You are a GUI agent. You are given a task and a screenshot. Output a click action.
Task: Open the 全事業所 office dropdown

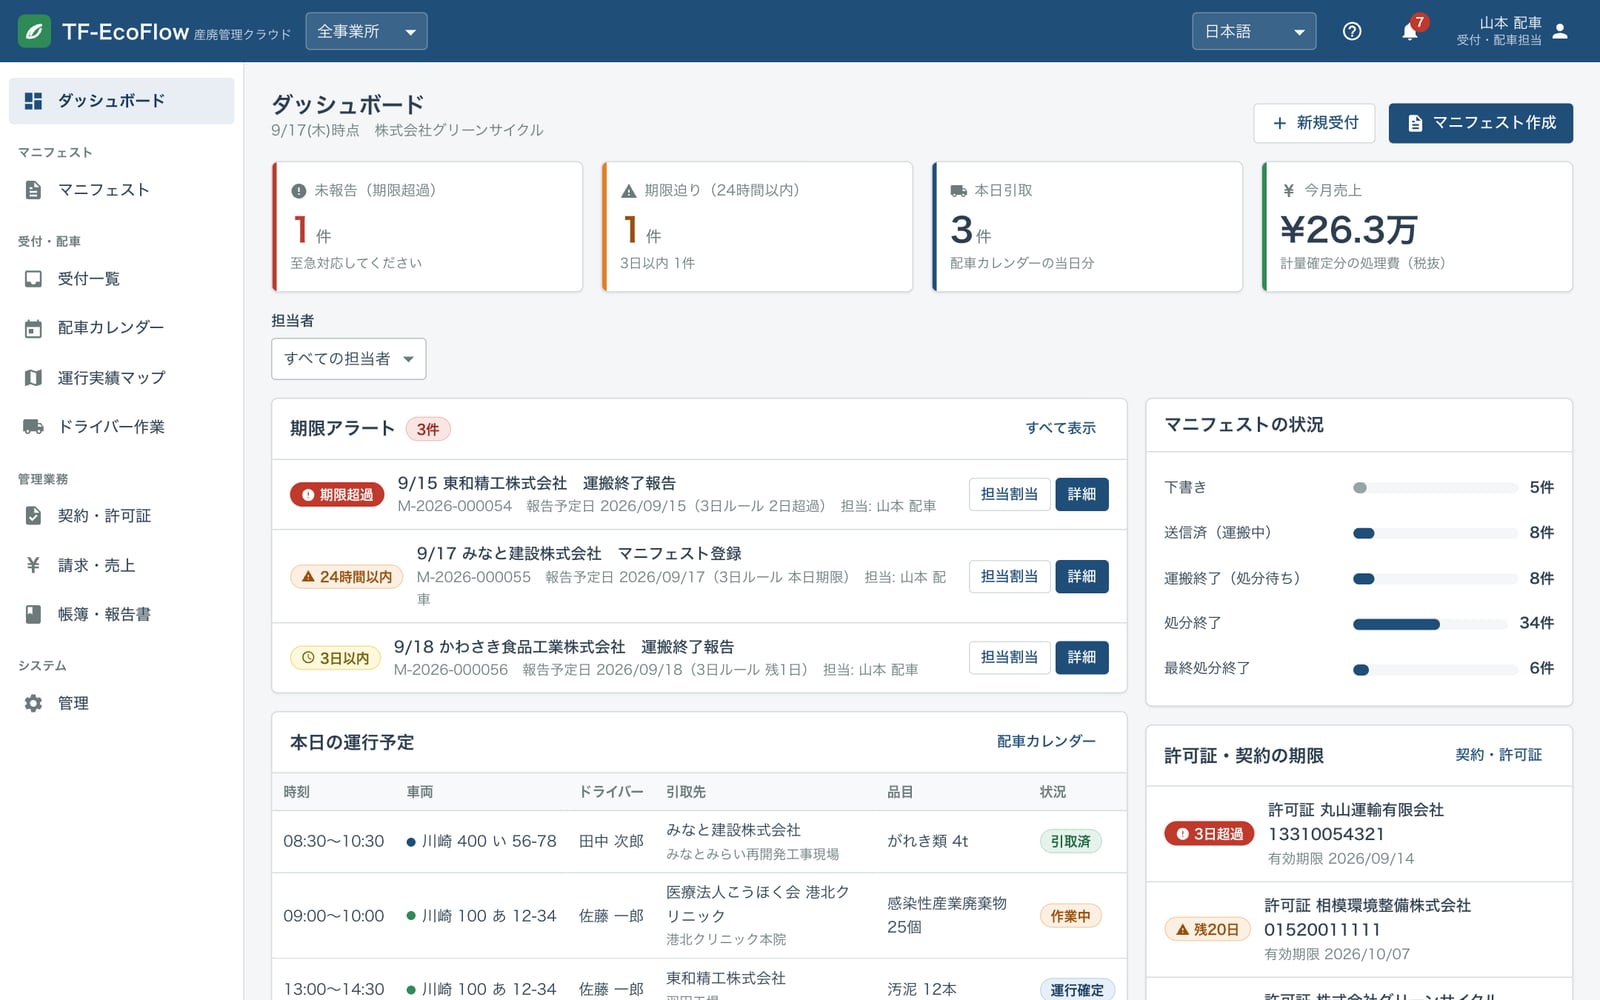366,31
